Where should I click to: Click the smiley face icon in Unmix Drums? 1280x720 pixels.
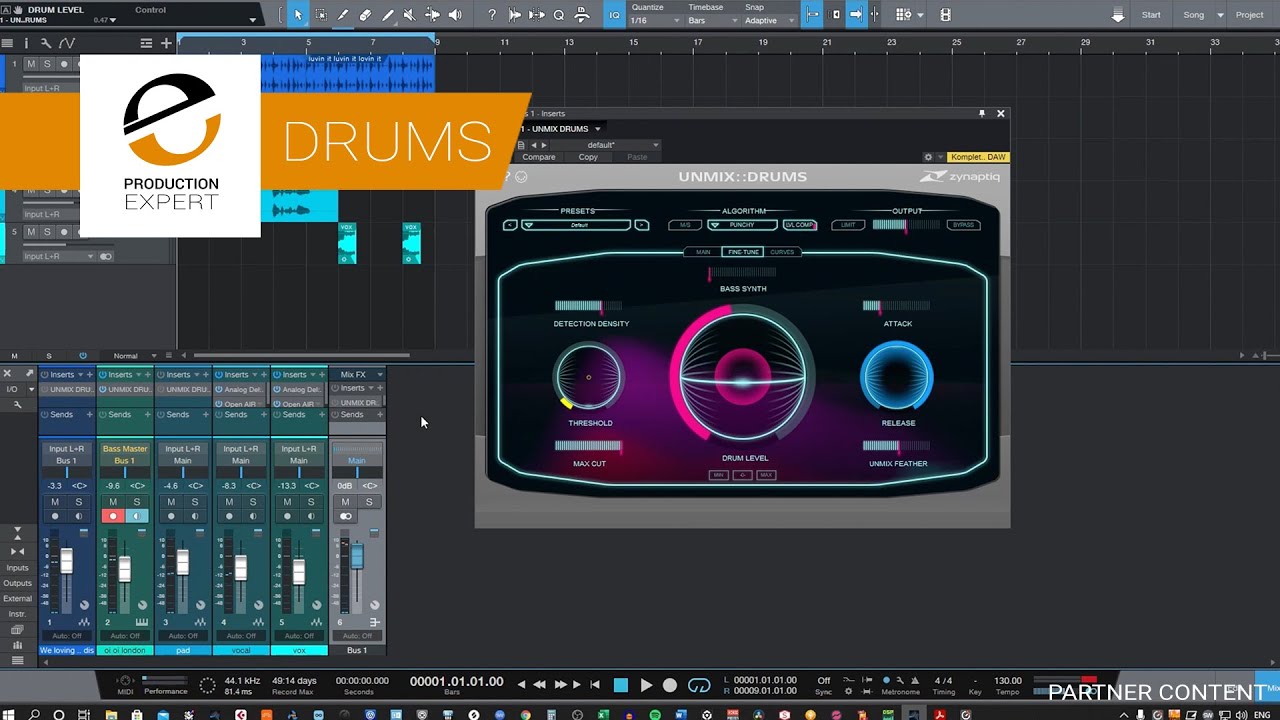521,177
